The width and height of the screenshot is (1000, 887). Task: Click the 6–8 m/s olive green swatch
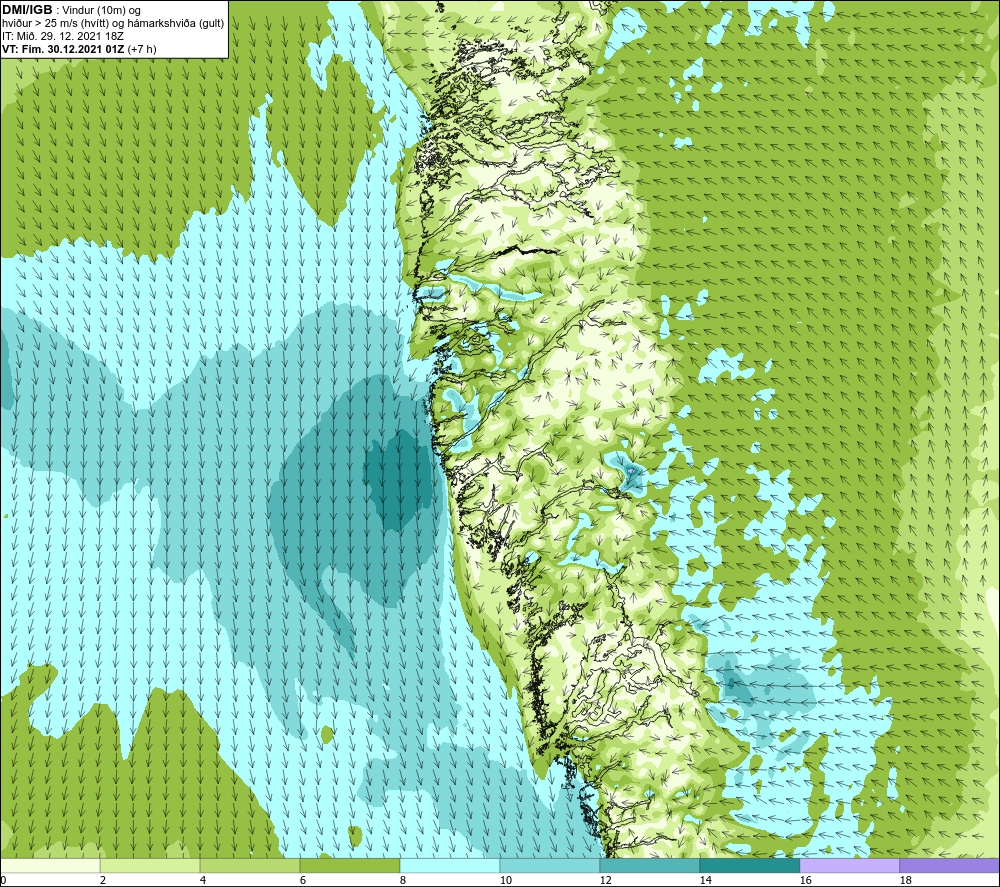point(349,866)
